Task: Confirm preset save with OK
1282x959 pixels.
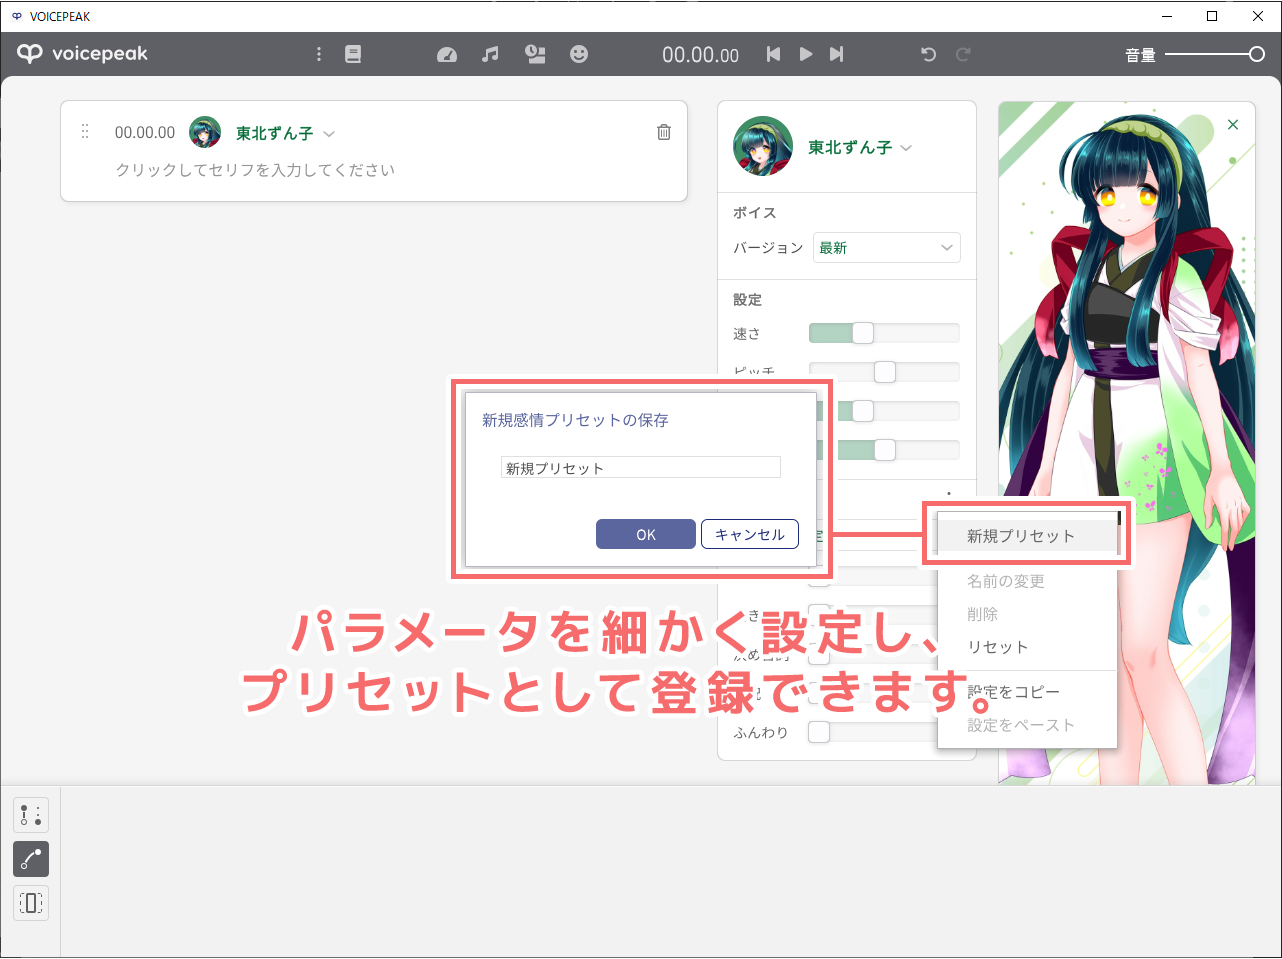Action: (646, 534)
